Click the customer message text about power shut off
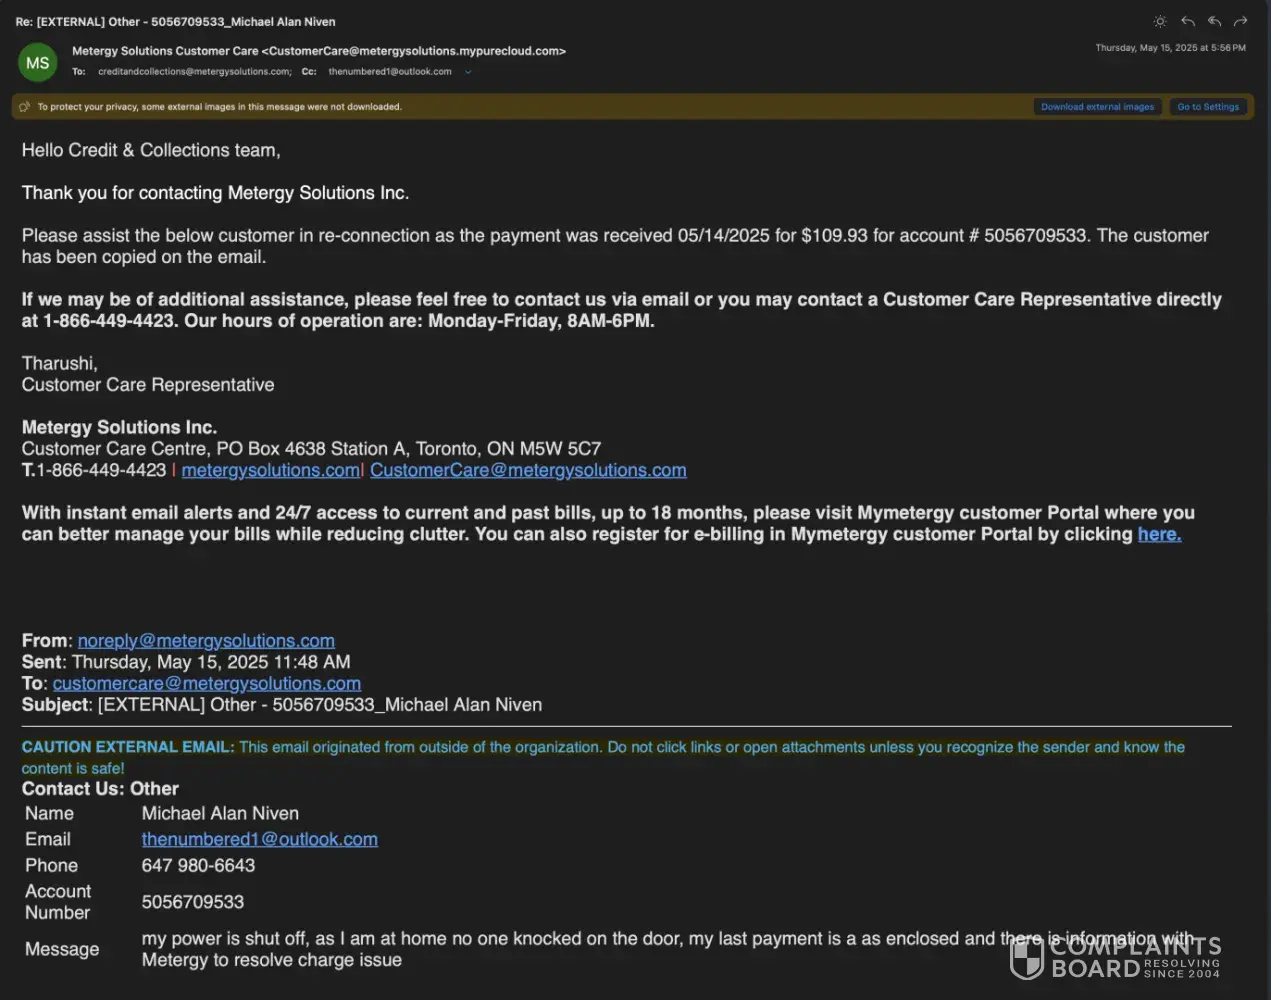This screenshot has height=1000, width=1271. coord(668,949)
